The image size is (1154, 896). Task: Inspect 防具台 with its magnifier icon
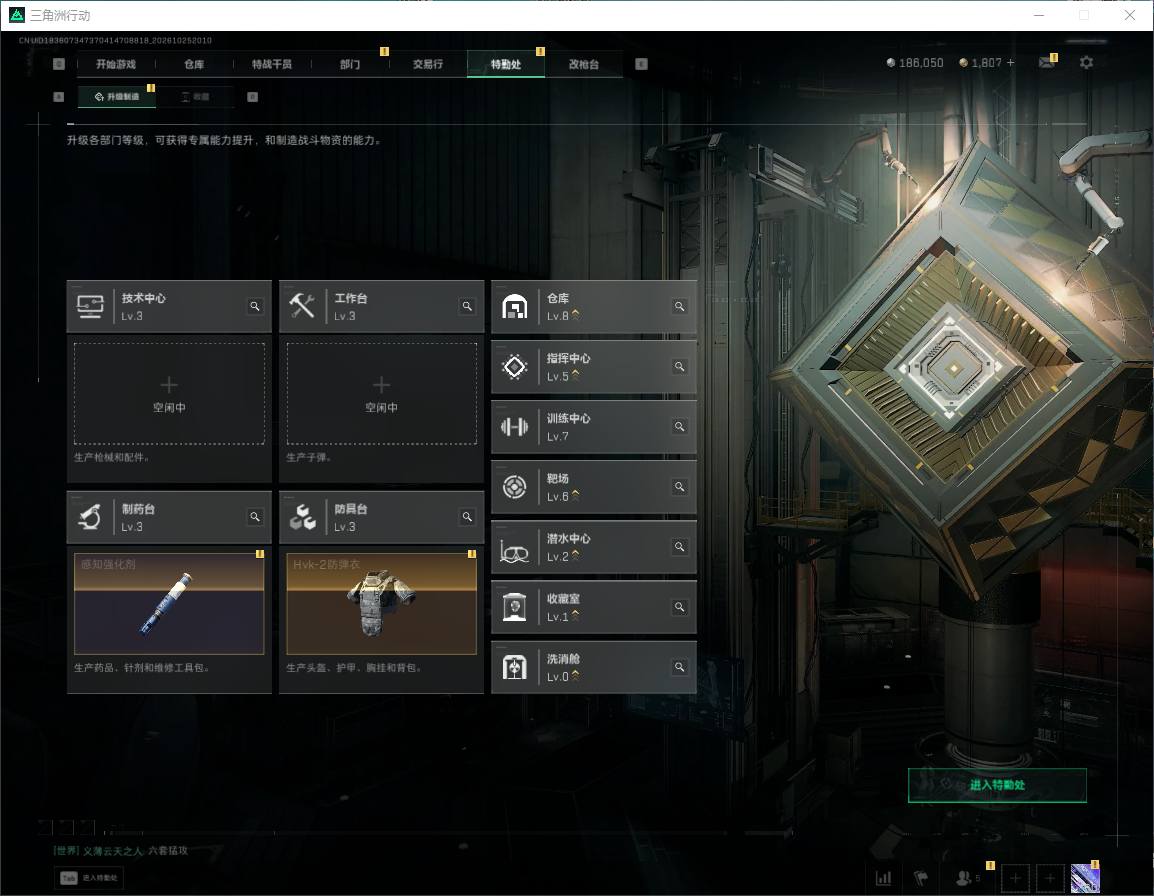click(467, 517)
